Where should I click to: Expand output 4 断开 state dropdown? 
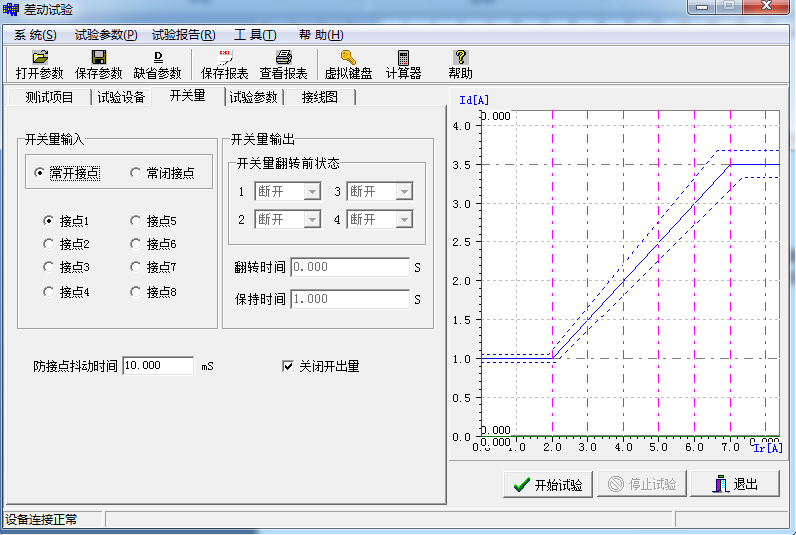pos(404,220)
